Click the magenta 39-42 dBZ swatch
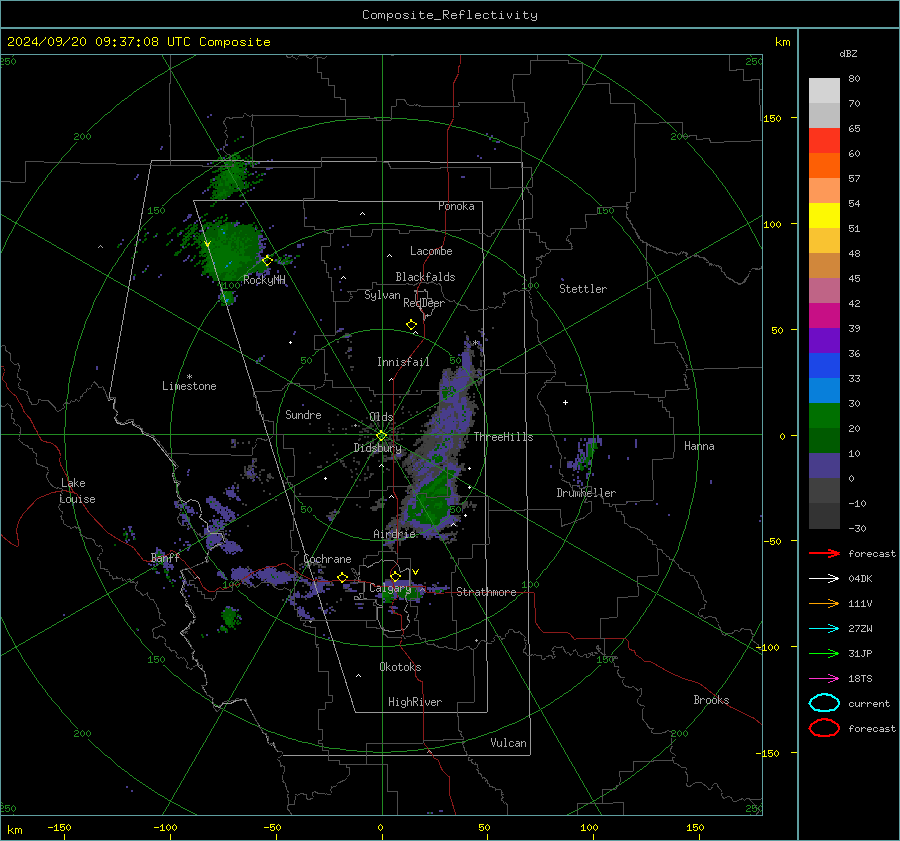900x841 pixels. pos(824,316)
